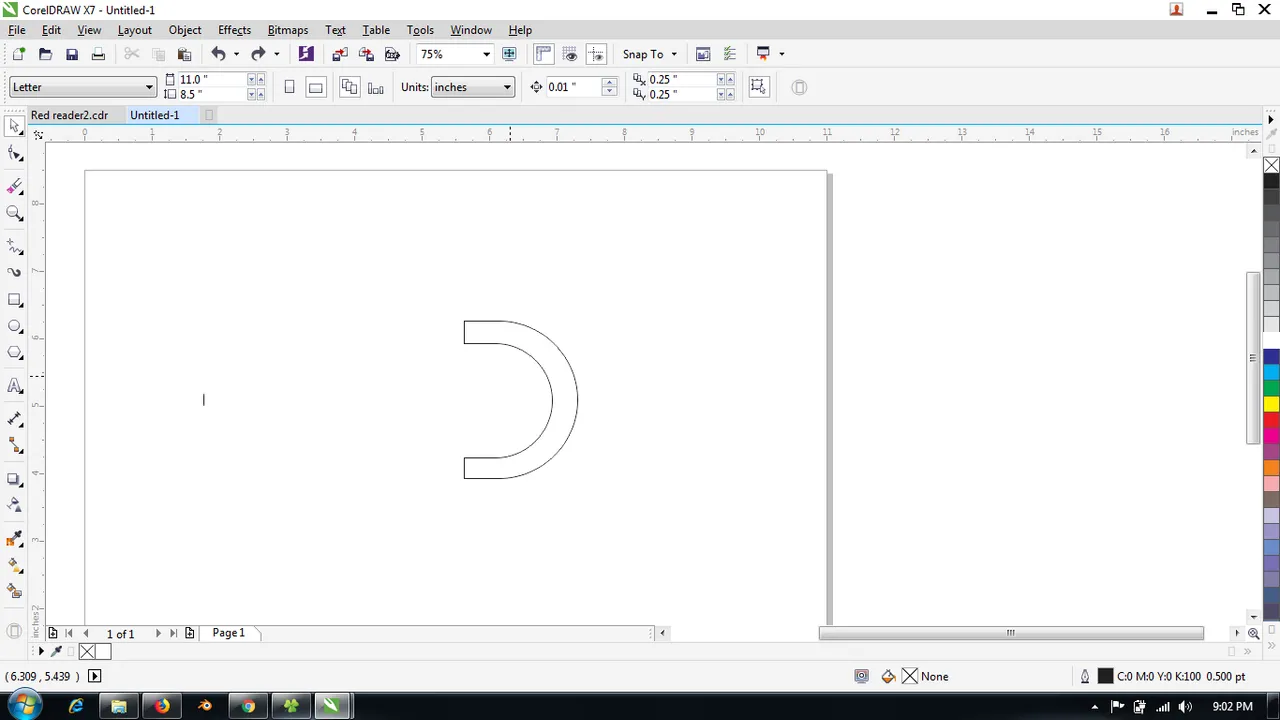The width and height of the screenshot is (1280, 720).
Task: Open Publish to PDF
Action: coord(392,54)
